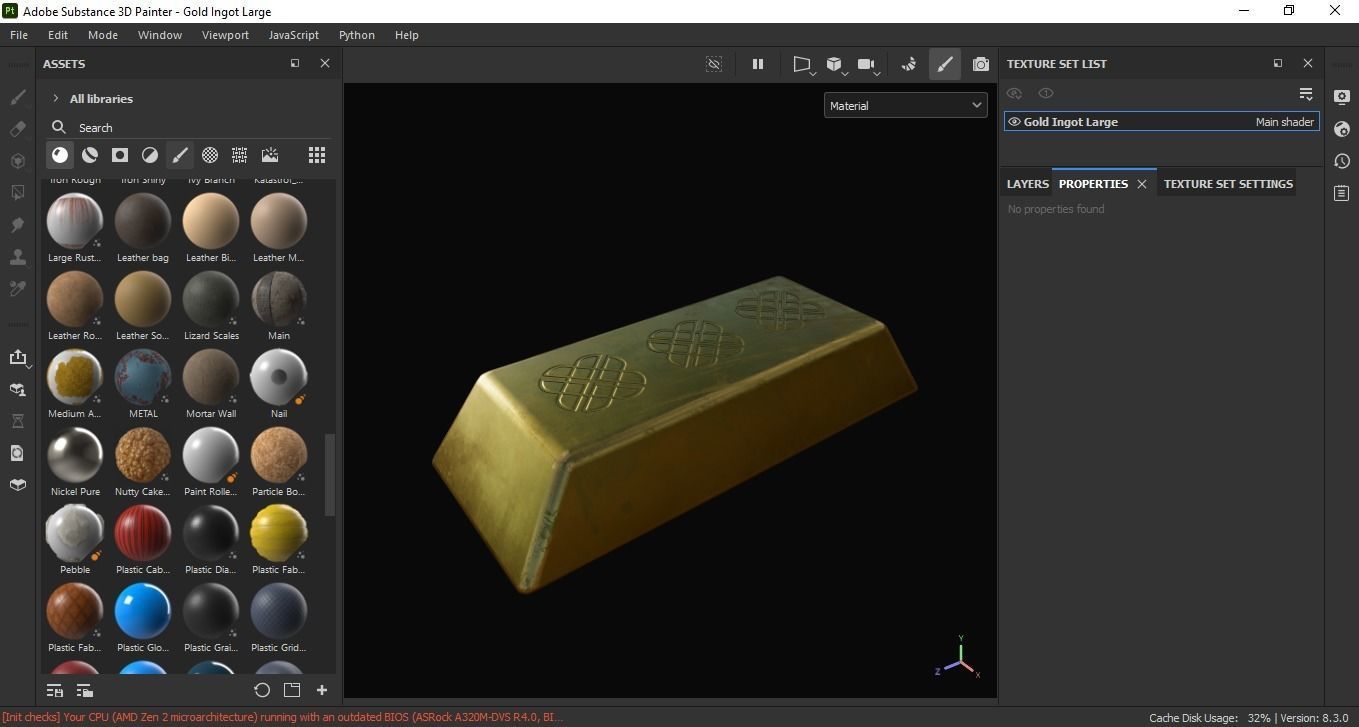1359x727 pixels.
Task: Click the folder icon at assets panel bottom
Action: point(292,690)
